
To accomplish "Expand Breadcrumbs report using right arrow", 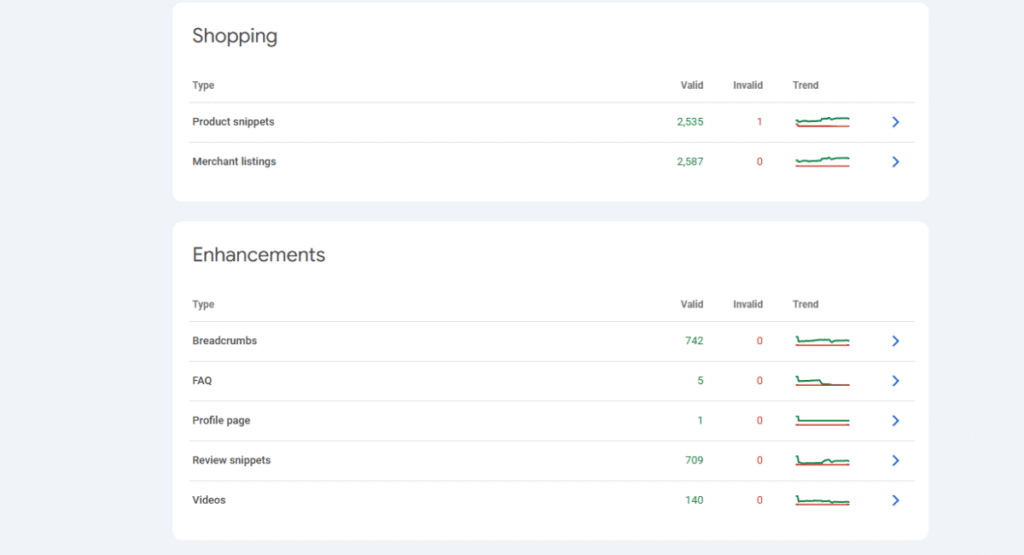I will [895, 341].
